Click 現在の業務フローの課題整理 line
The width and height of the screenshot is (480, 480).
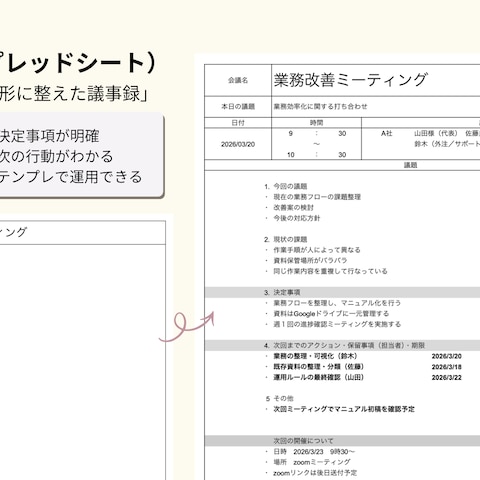[x=317, y=197]
